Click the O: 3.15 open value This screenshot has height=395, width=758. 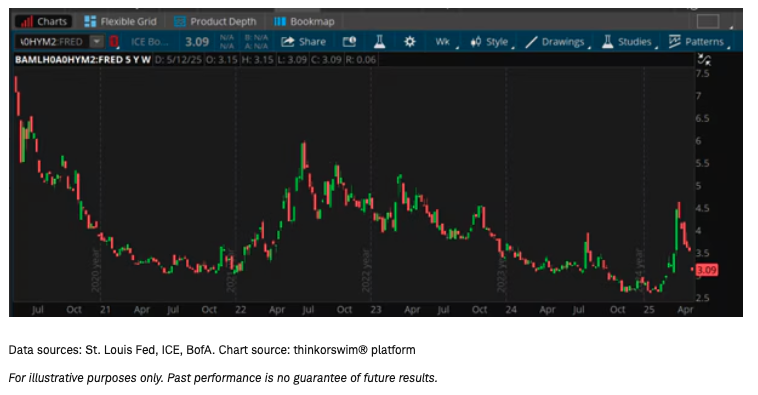click(x=222, y=60)
